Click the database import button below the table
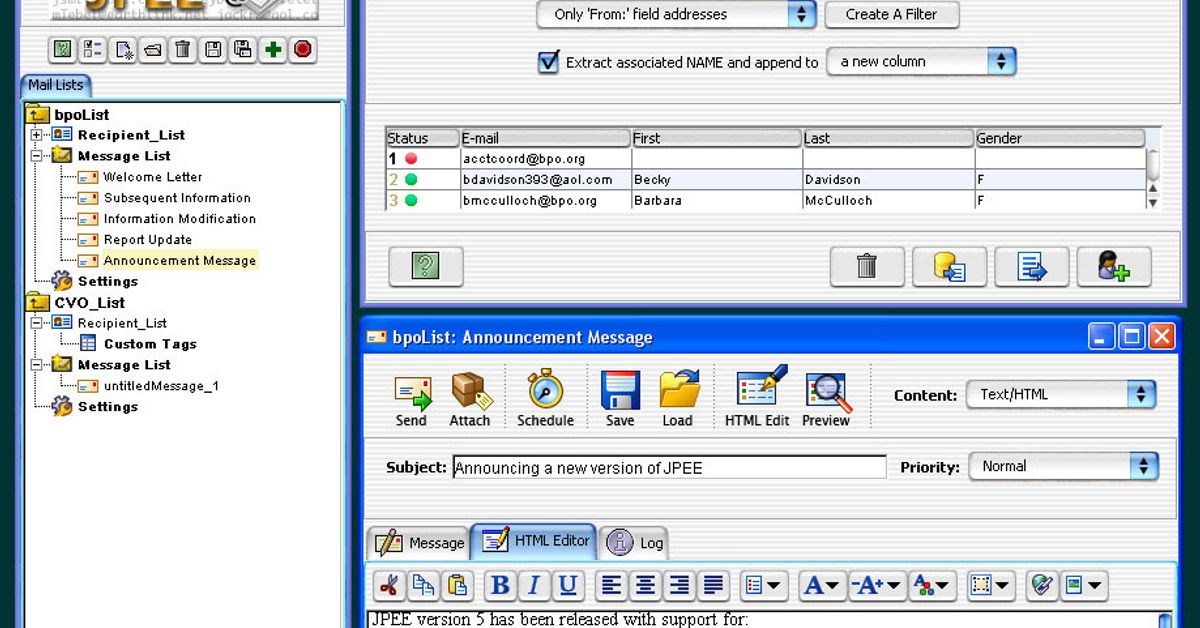 [x=949, y=266]
